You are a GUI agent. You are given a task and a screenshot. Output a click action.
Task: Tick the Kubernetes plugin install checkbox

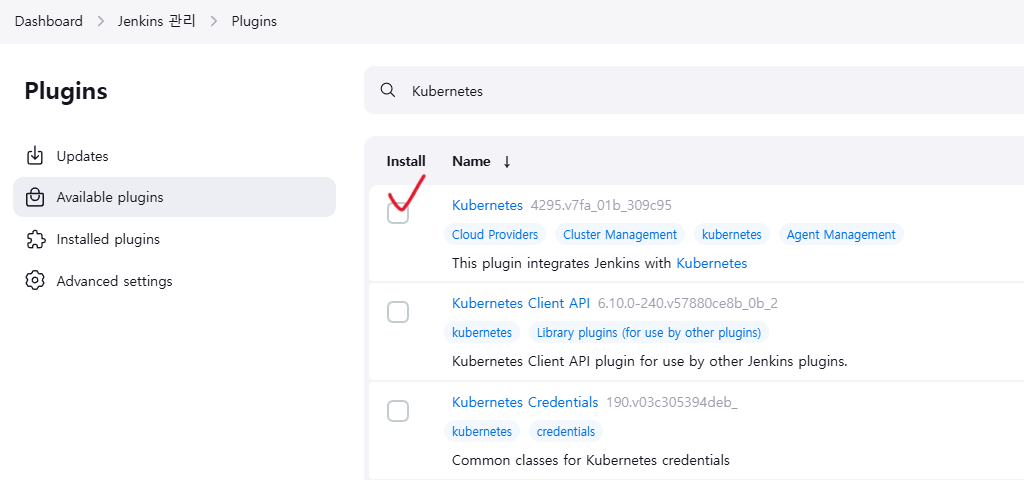[398, 213]
